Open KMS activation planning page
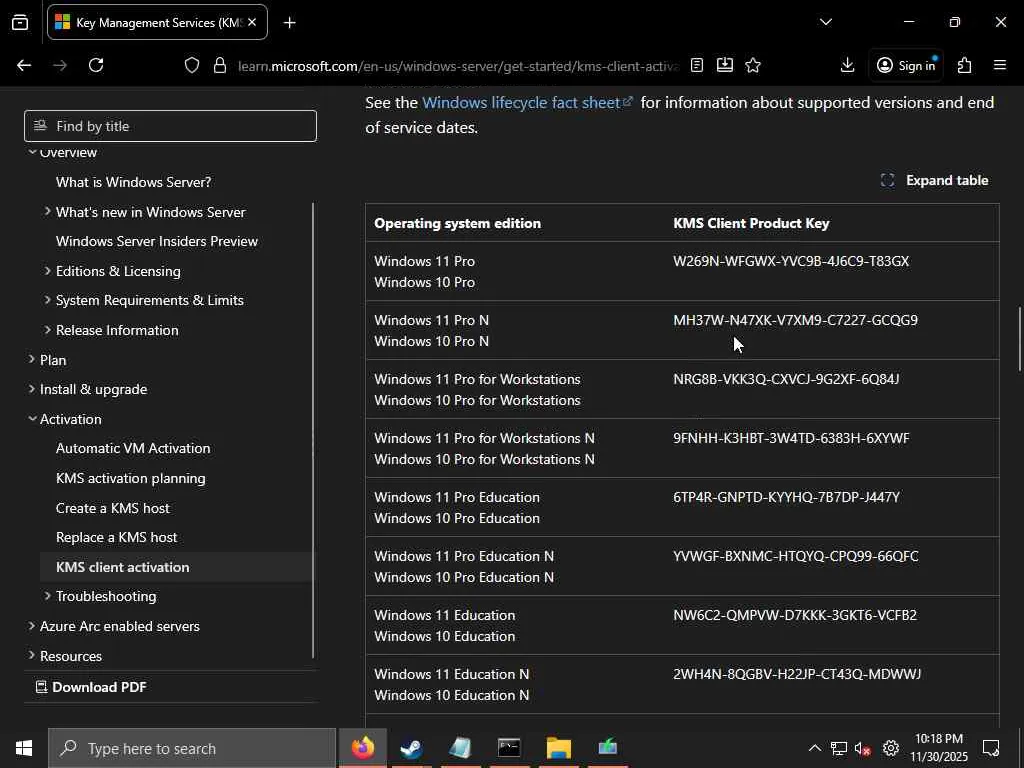The height and width of the screenshot is (768, 1024). (x=131, y=478)
